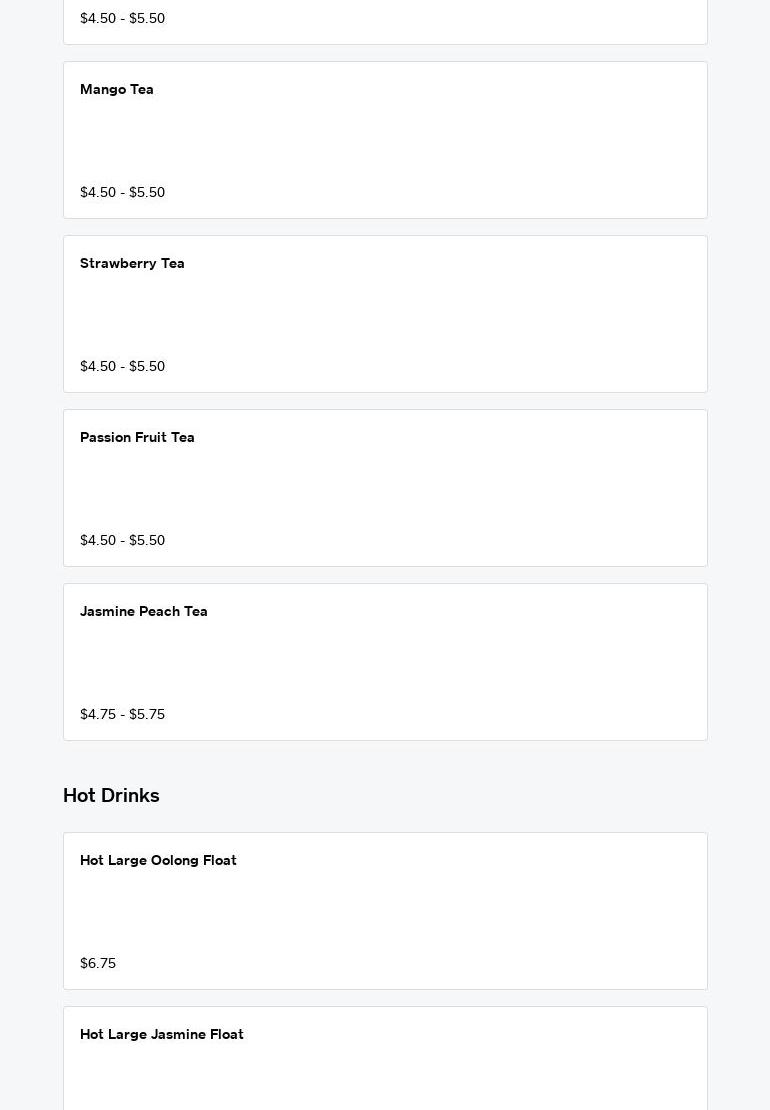Click the Strawberry Tea title text
The height and width of the screenshot is (1110, 770).
132,264
